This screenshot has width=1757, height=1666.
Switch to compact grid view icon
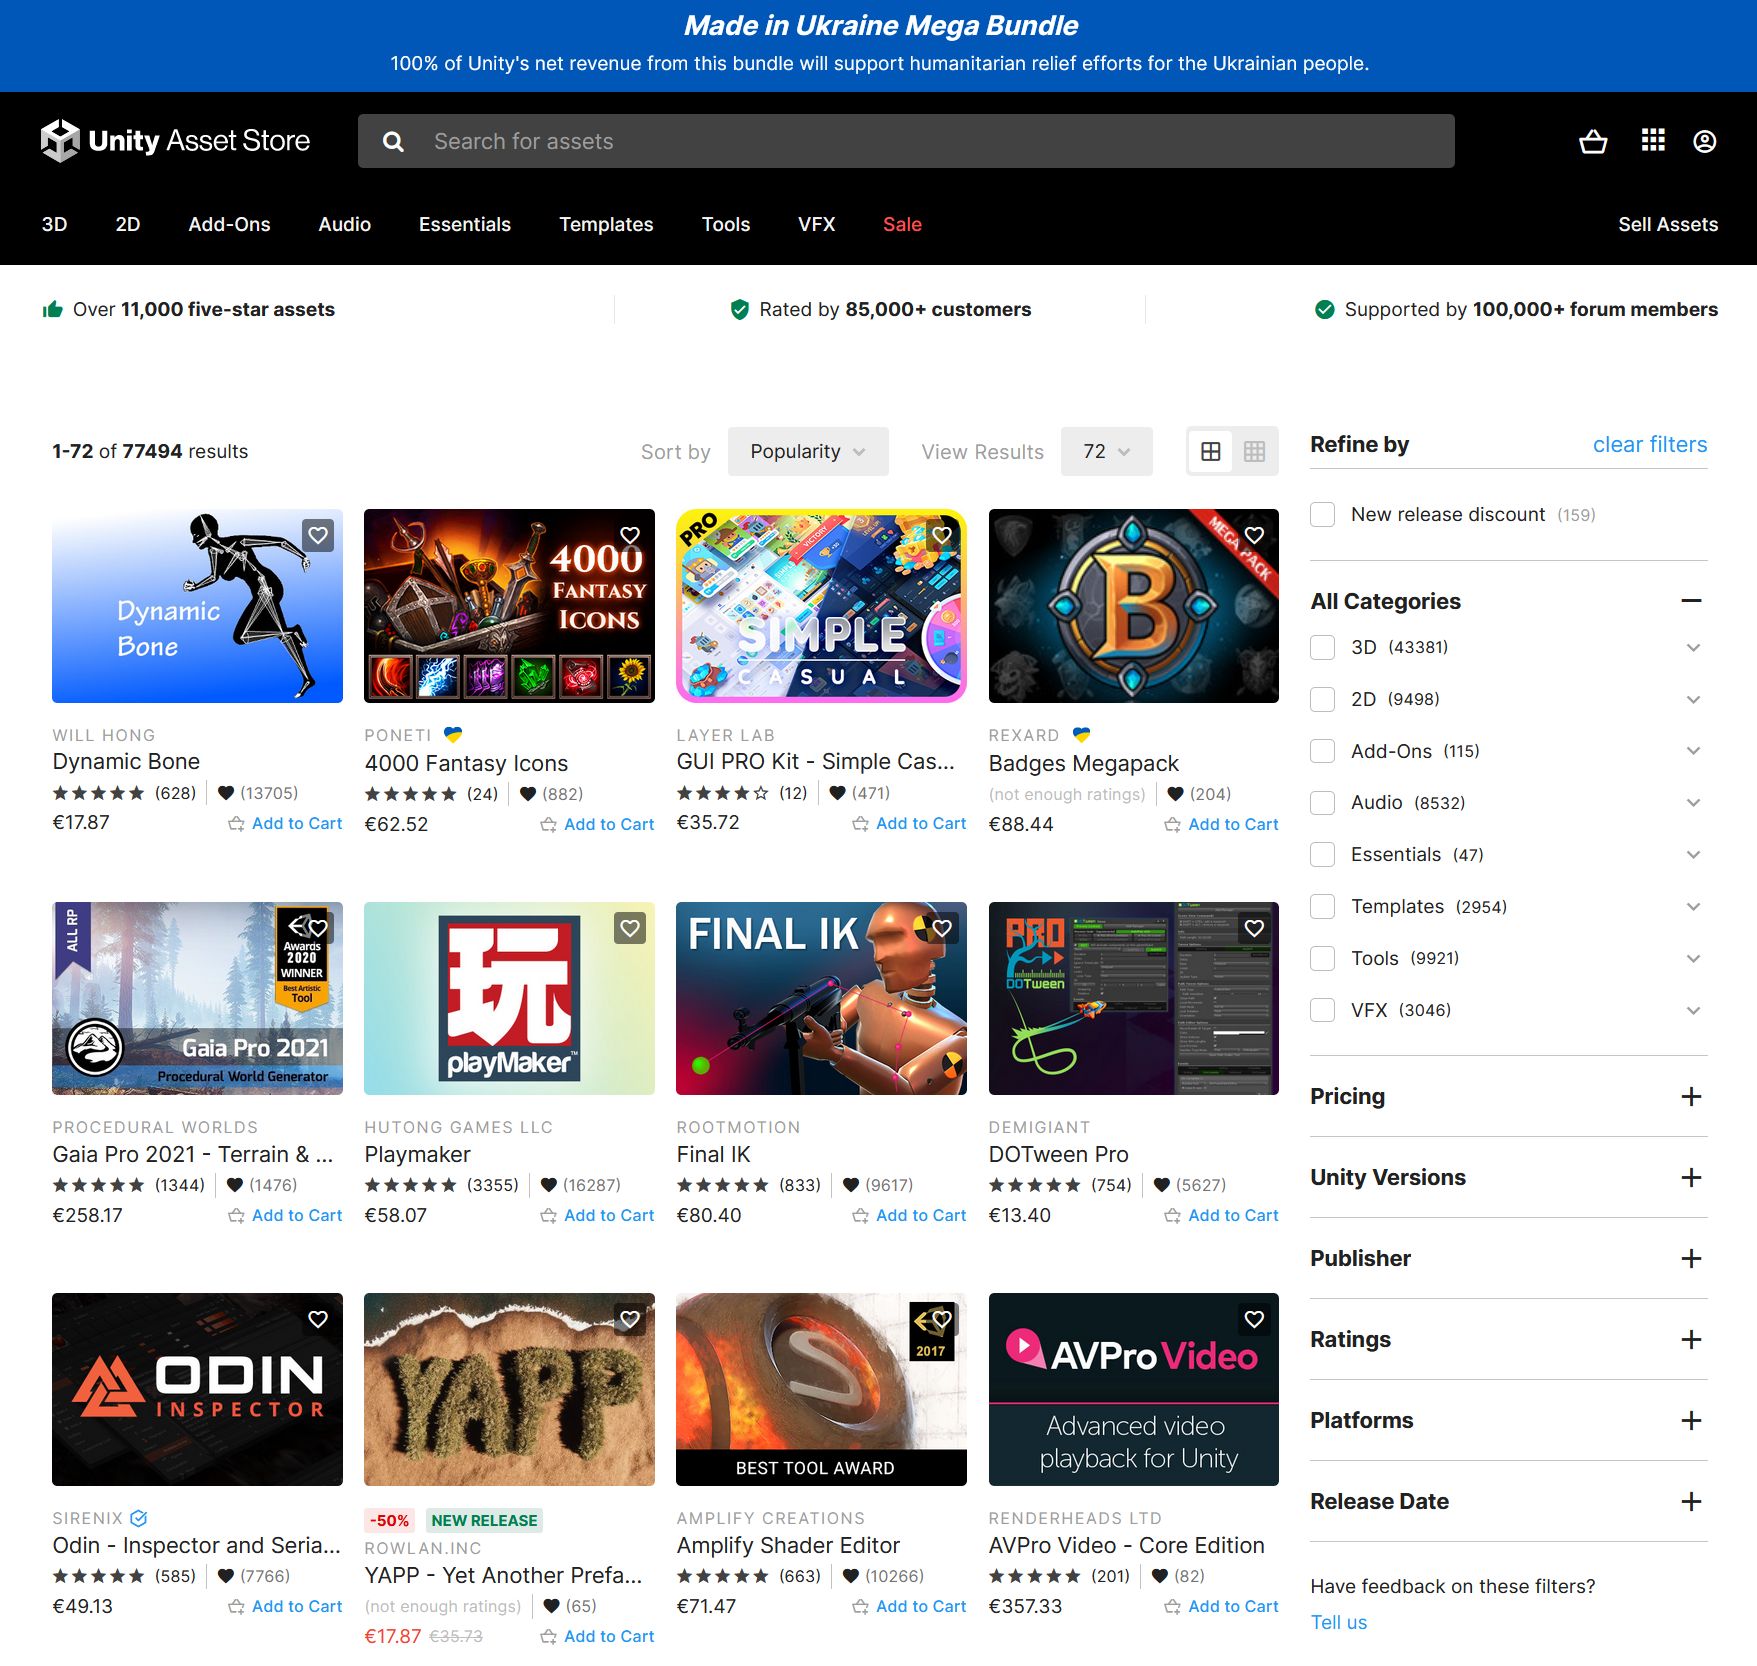point(1254,451)
